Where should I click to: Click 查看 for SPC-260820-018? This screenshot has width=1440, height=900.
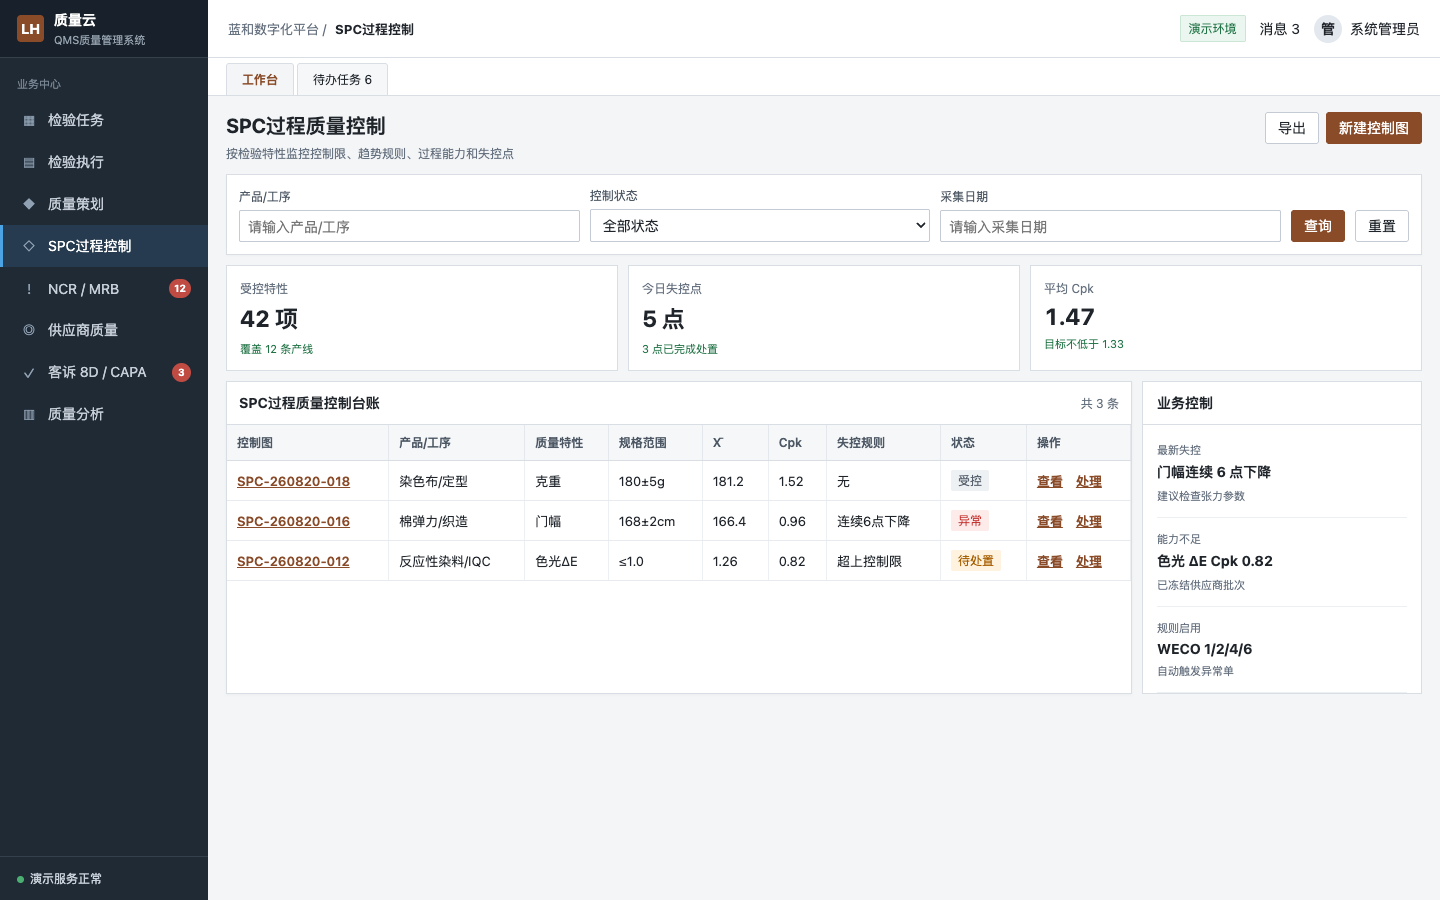[x=1050, y=481]
